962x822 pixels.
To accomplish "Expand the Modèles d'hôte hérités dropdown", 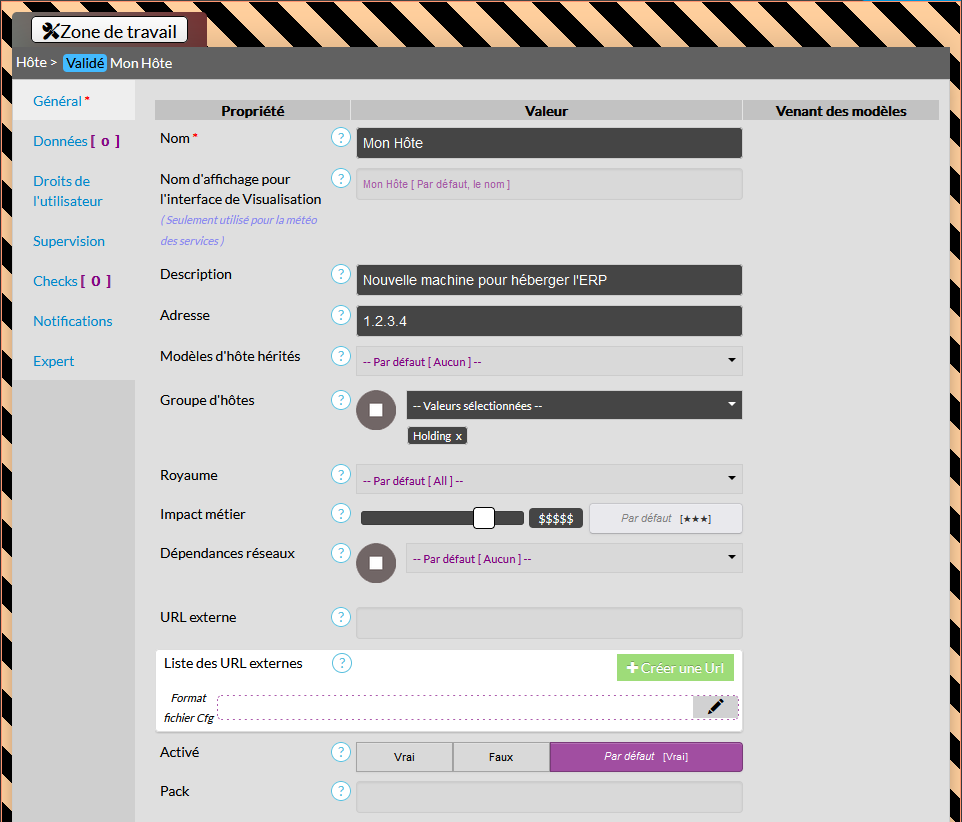I will [549, 361].
